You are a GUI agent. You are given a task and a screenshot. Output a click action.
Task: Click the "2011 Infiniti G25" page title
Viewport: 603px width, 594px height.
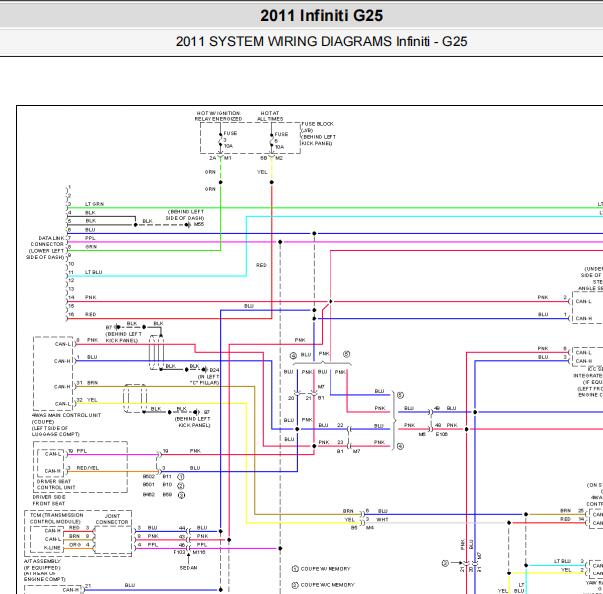(x=321, y=16)
